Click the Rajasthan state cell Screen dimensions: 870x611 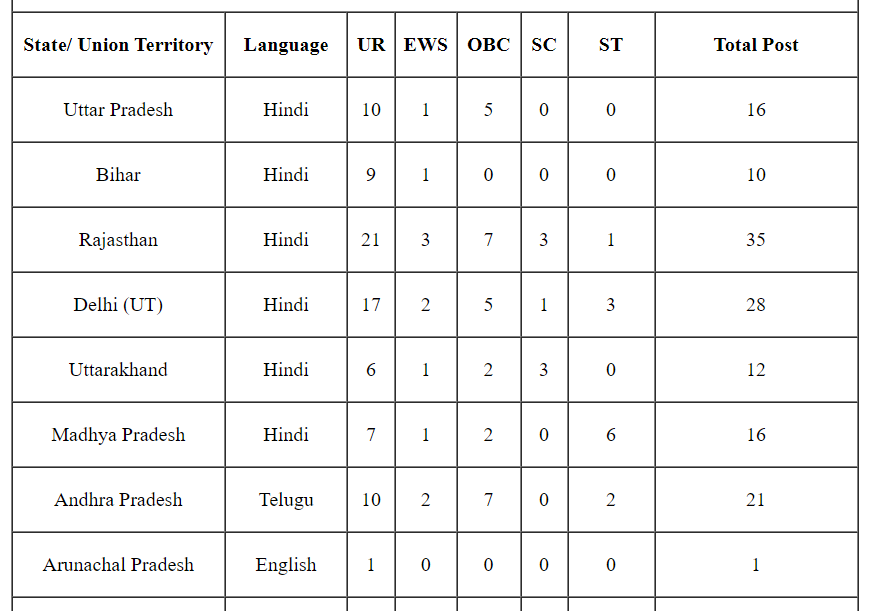[118, 239]
